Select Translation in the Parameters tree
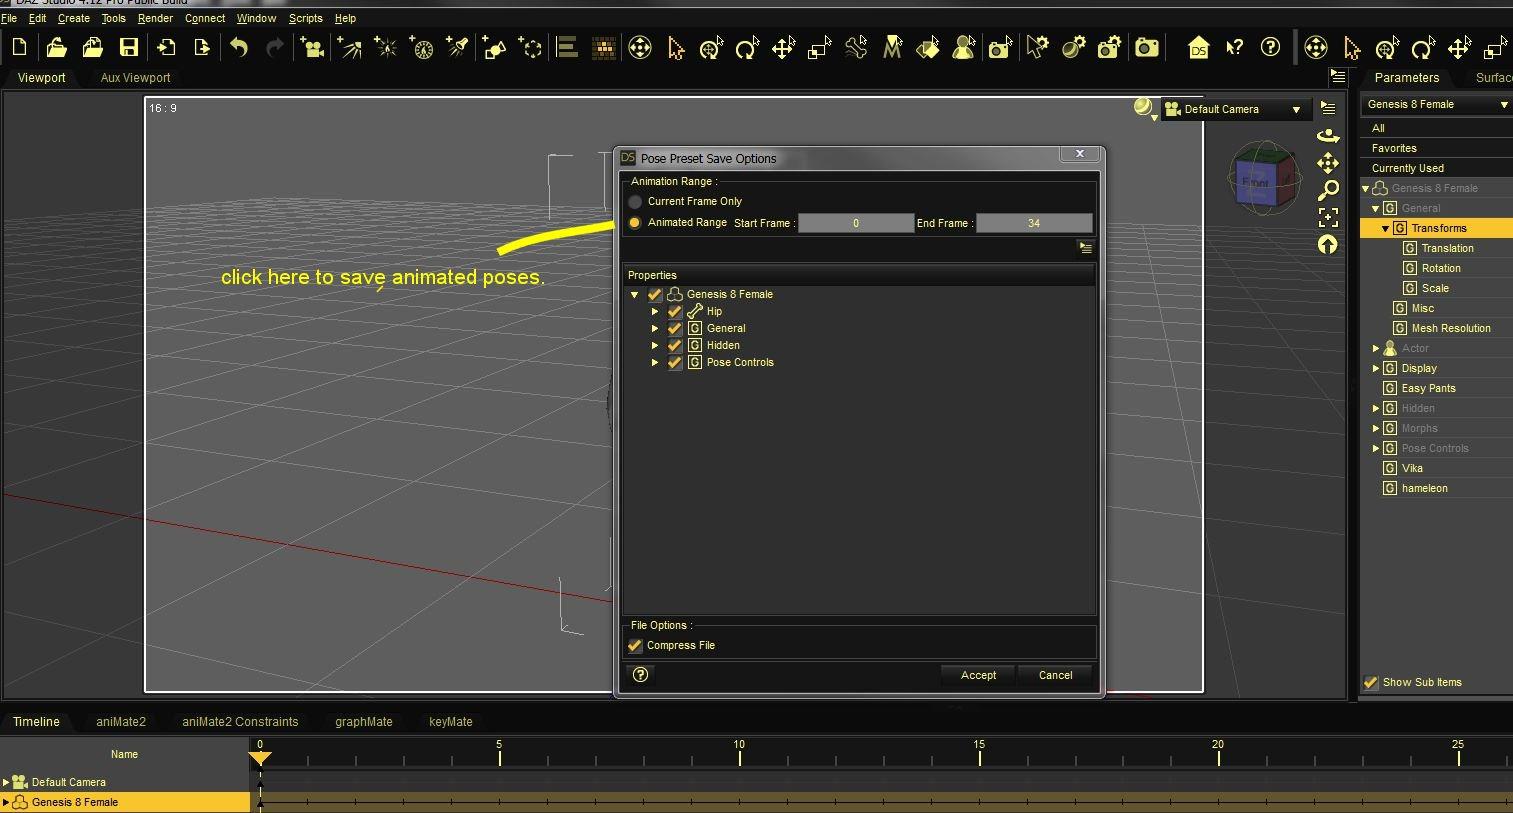Screen dimensions: 1513x813 coord(1448,249)
